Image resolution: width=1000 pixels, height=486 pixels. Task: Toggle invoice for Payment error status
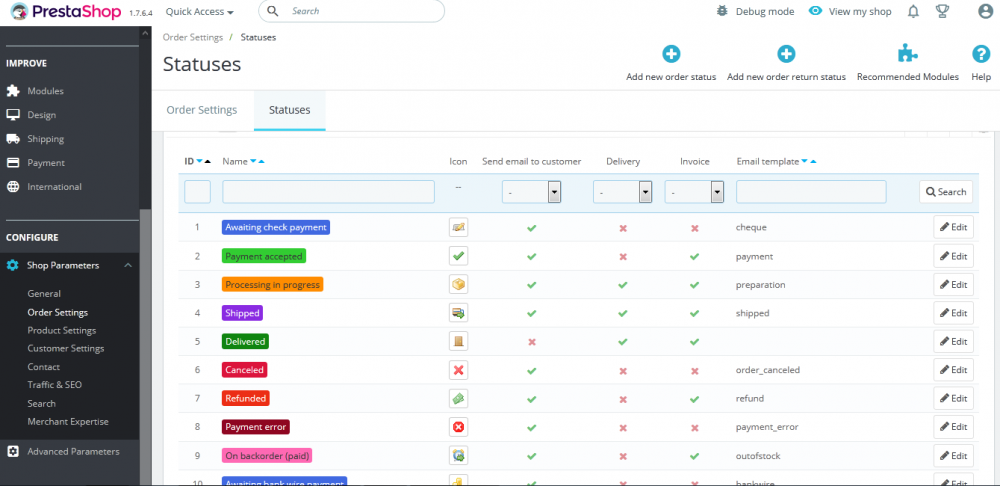pyautogui.click(x=695, y=427)
